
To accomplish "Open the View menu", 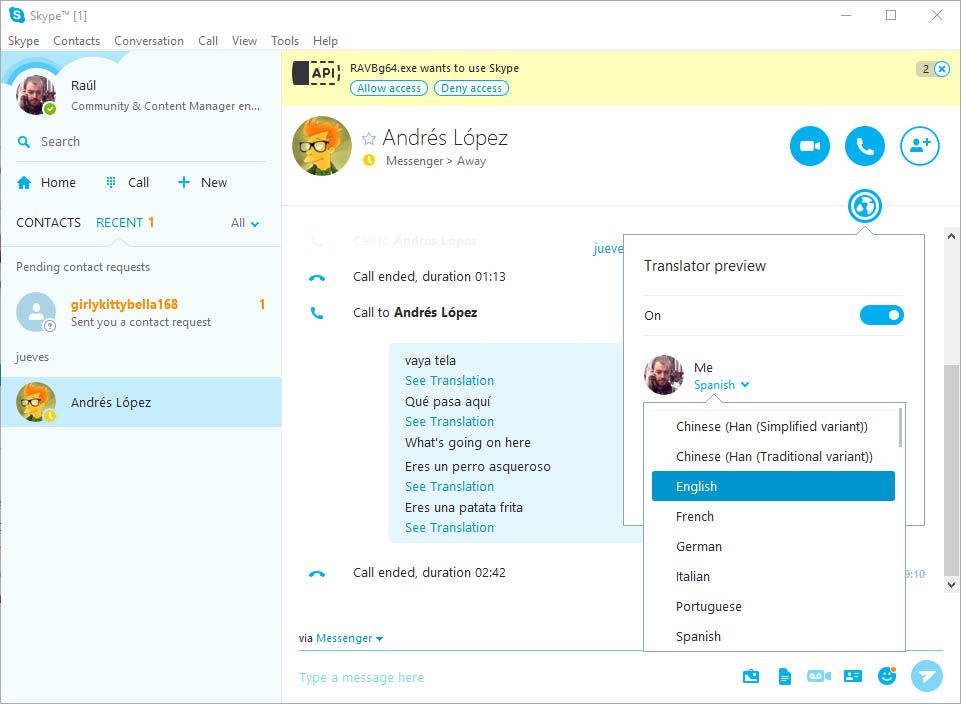I will 245,41.
